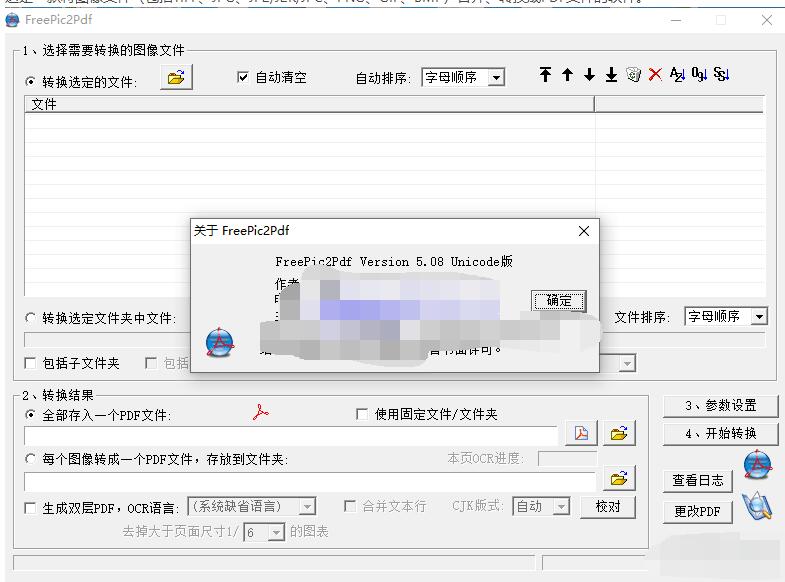Select 转换选定文件夹中文件 radio option

coord(31,317)
